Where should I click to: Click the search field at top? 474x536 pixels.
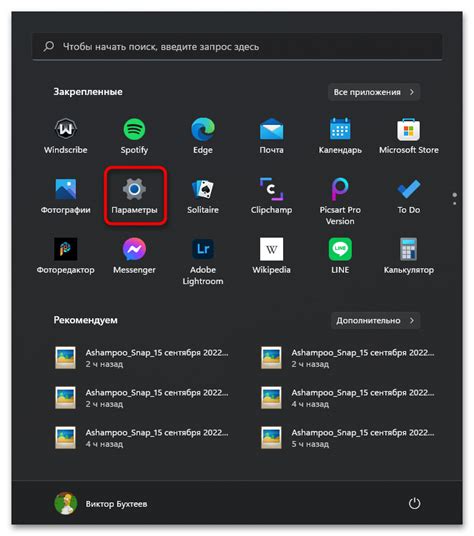pyautogui.click(x=237, y=46)
